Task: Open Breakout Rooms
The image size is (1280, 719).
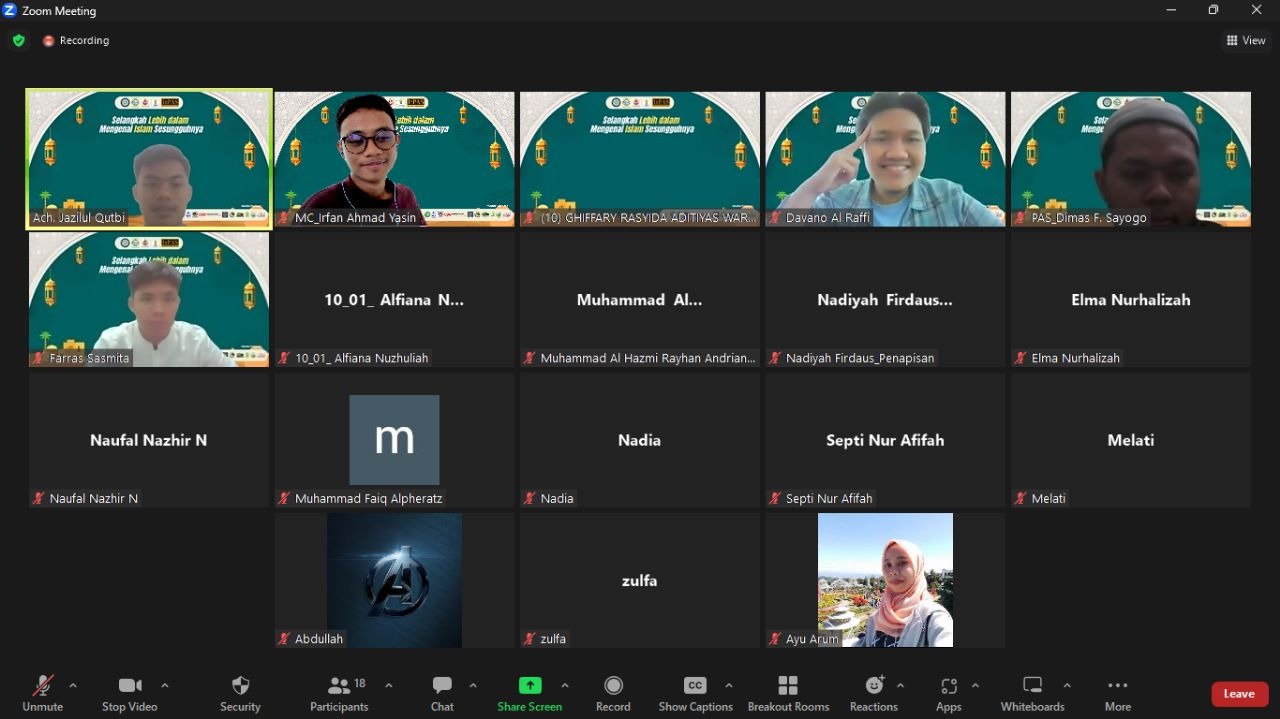Action: click(788, 693)
